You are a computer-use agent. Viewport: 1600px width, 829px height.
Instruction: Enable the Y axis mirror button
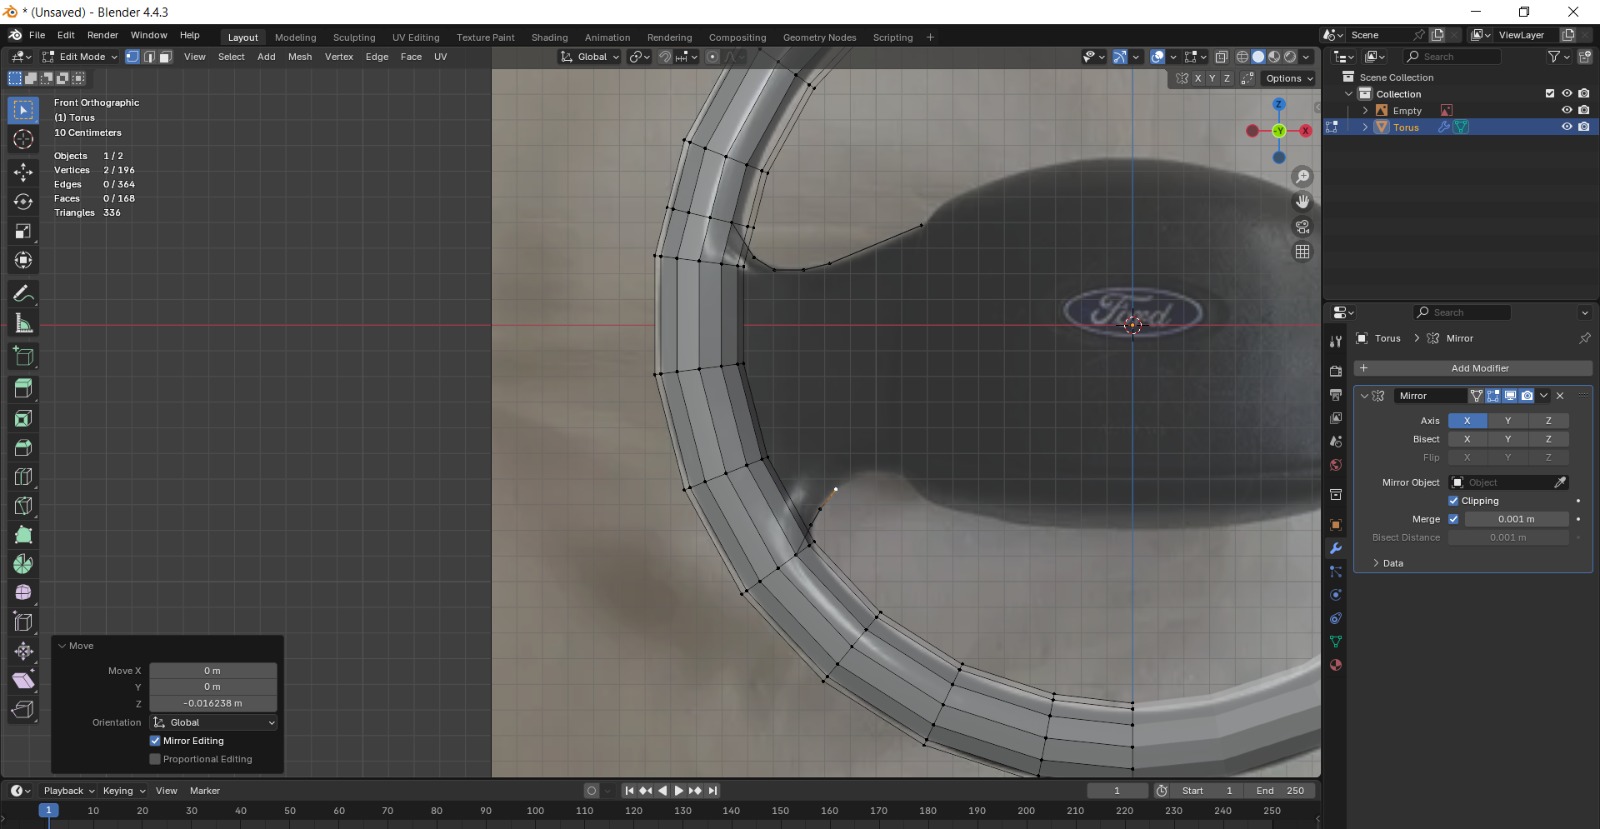(x=1507, y=421)
